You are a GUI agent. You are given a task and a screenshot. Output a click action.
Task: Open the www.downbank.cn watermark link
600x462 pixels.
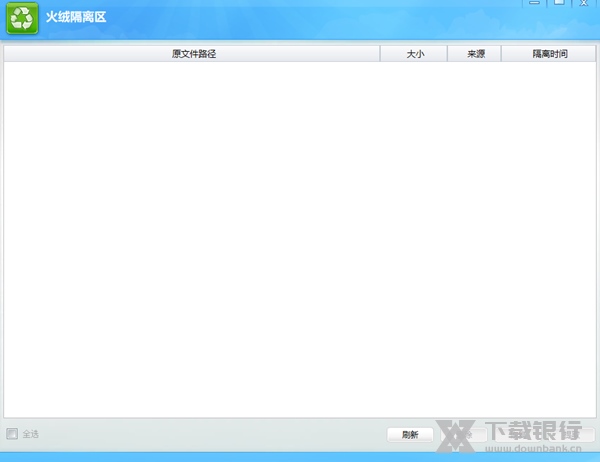tap(530, 447)
